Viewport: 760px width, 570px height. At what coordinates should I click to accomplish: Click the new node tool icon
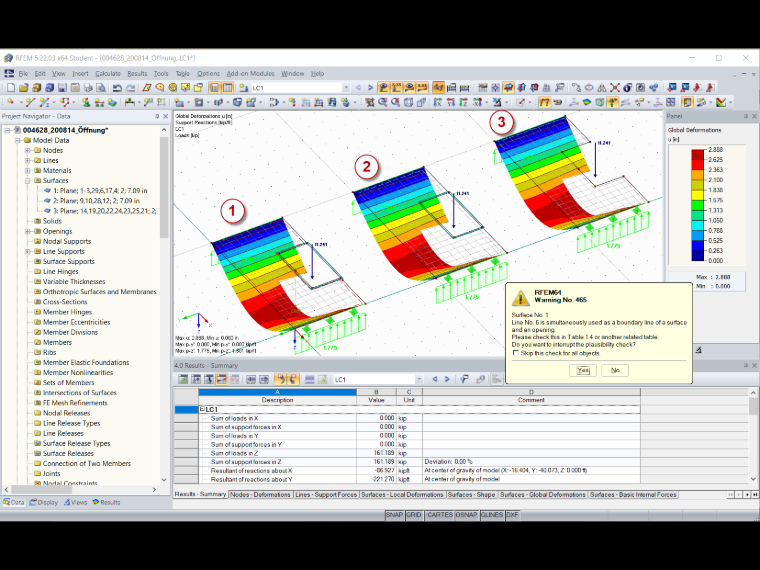pos(11,102)
